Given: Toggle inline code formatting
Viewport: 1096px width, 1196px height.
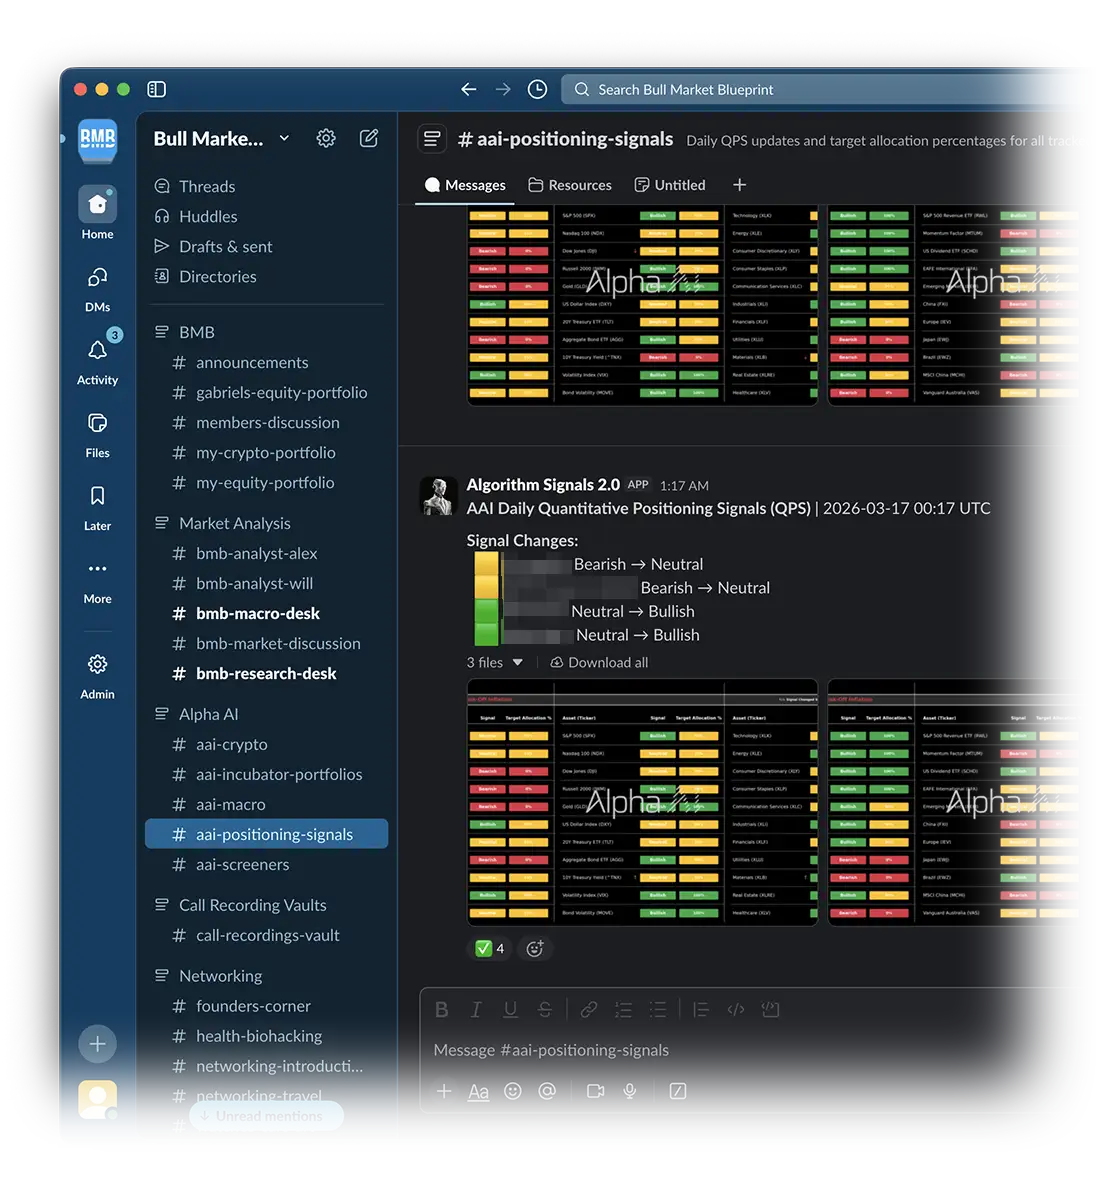Looking at the screenshot, I should pos(736,1010).
